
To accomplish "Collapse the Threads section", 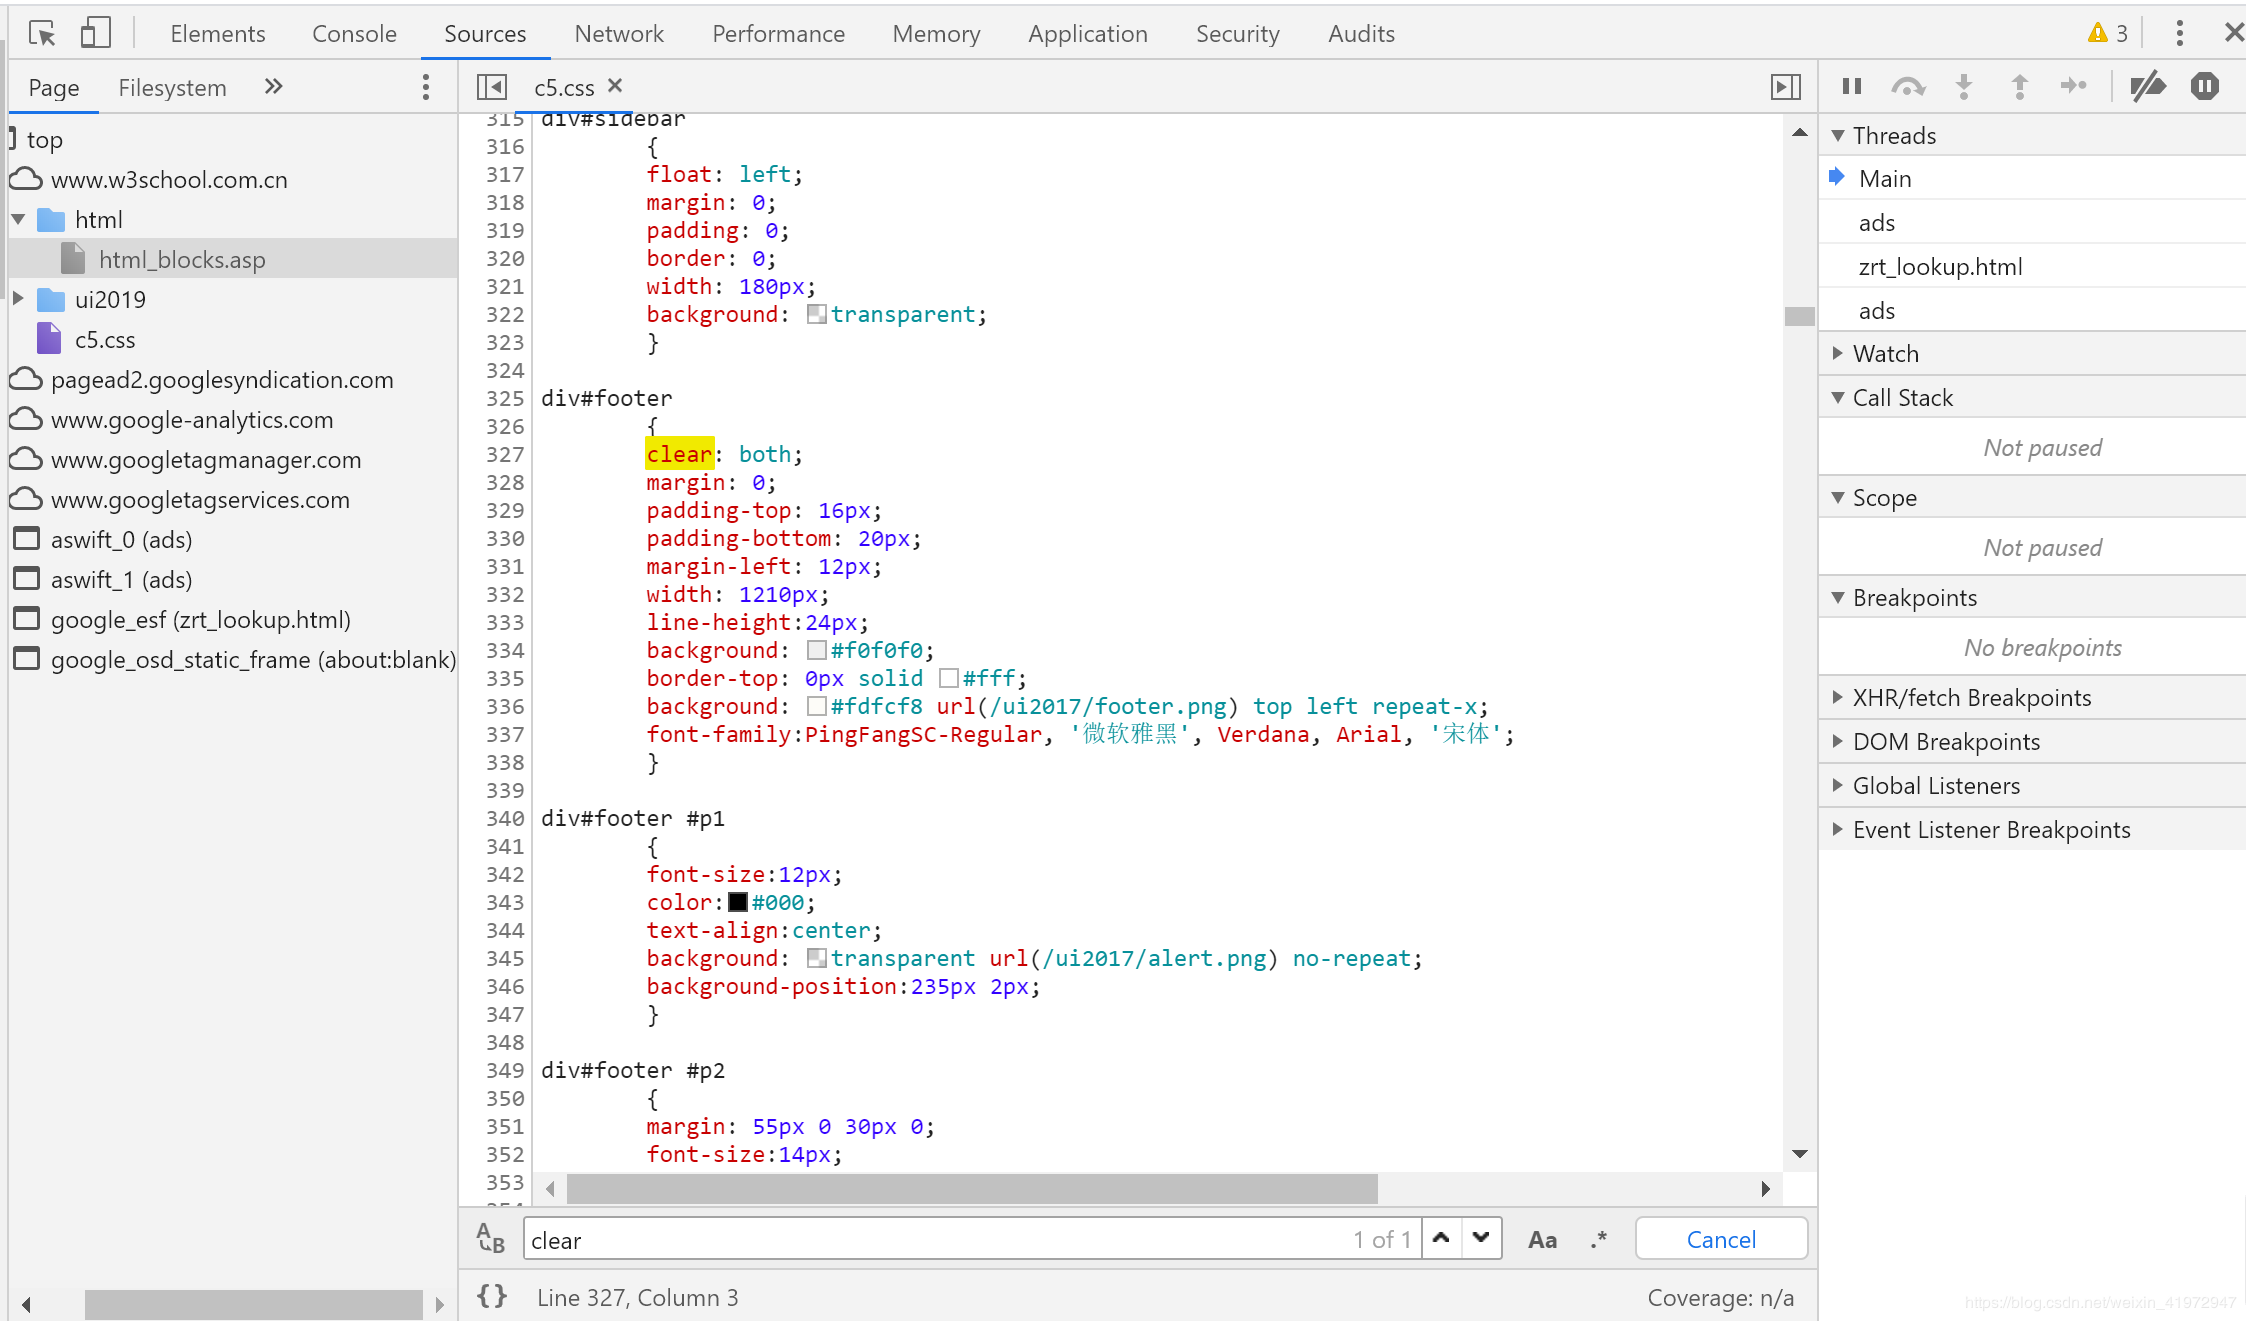I will pyautogui.click(x=1894, y=135).
